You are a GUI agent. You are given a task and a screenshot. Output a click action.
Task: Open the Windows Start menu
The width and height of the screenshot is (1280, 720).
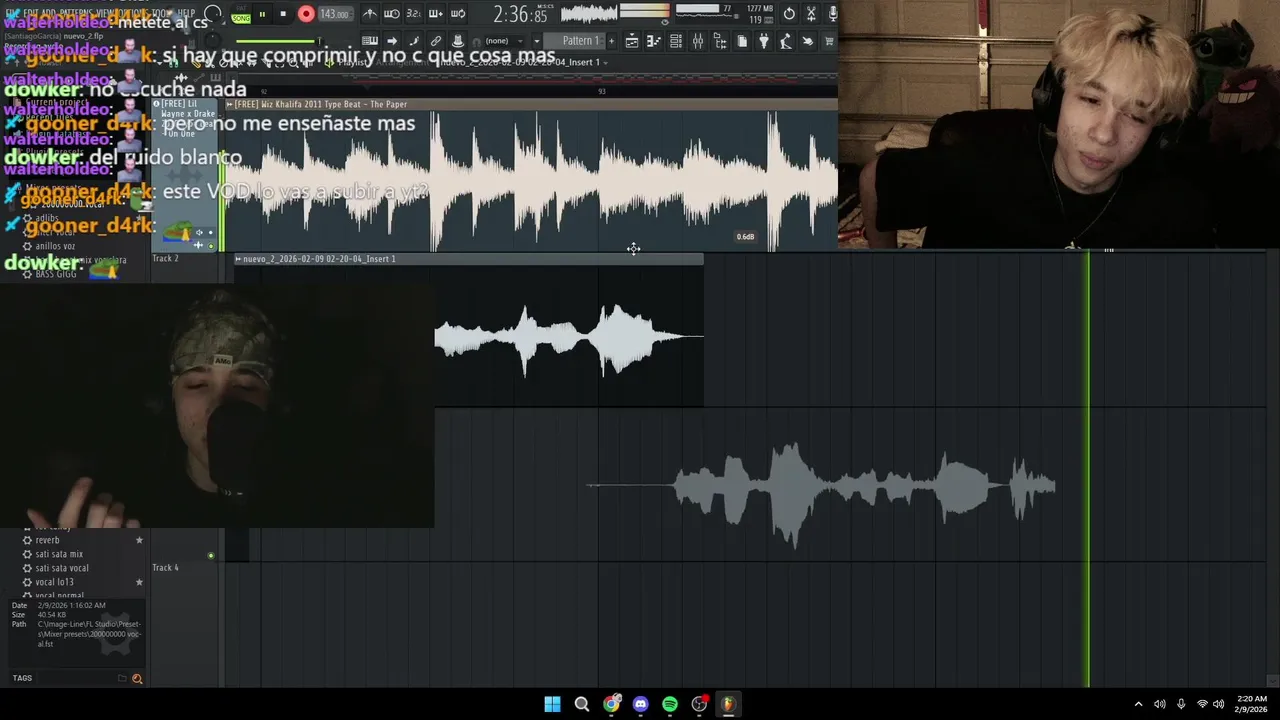(552, 704)
